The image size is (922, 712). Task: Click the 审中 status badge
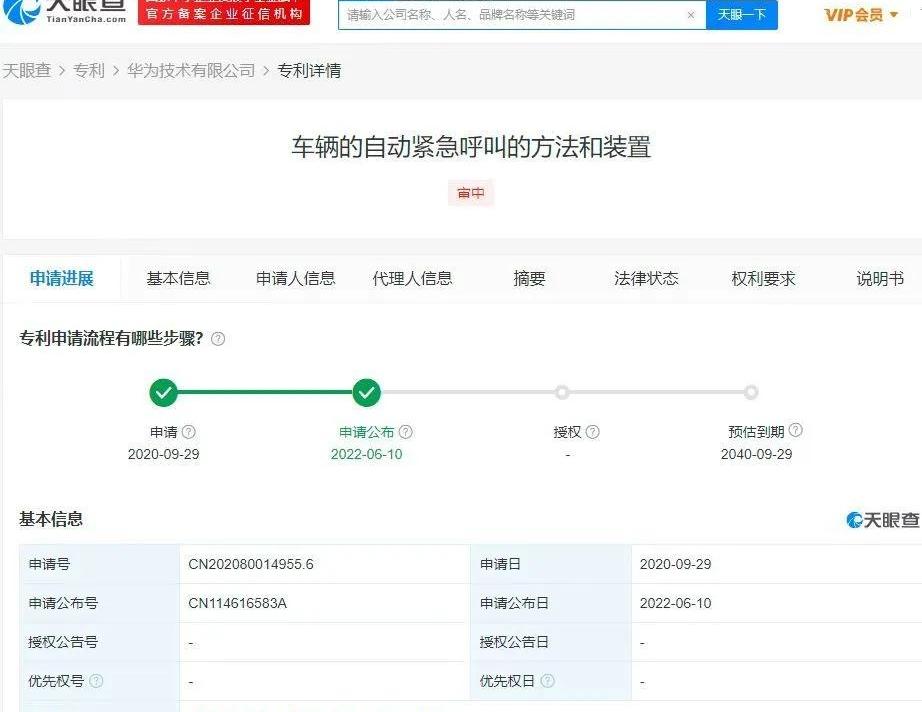[x=471, y=193]
